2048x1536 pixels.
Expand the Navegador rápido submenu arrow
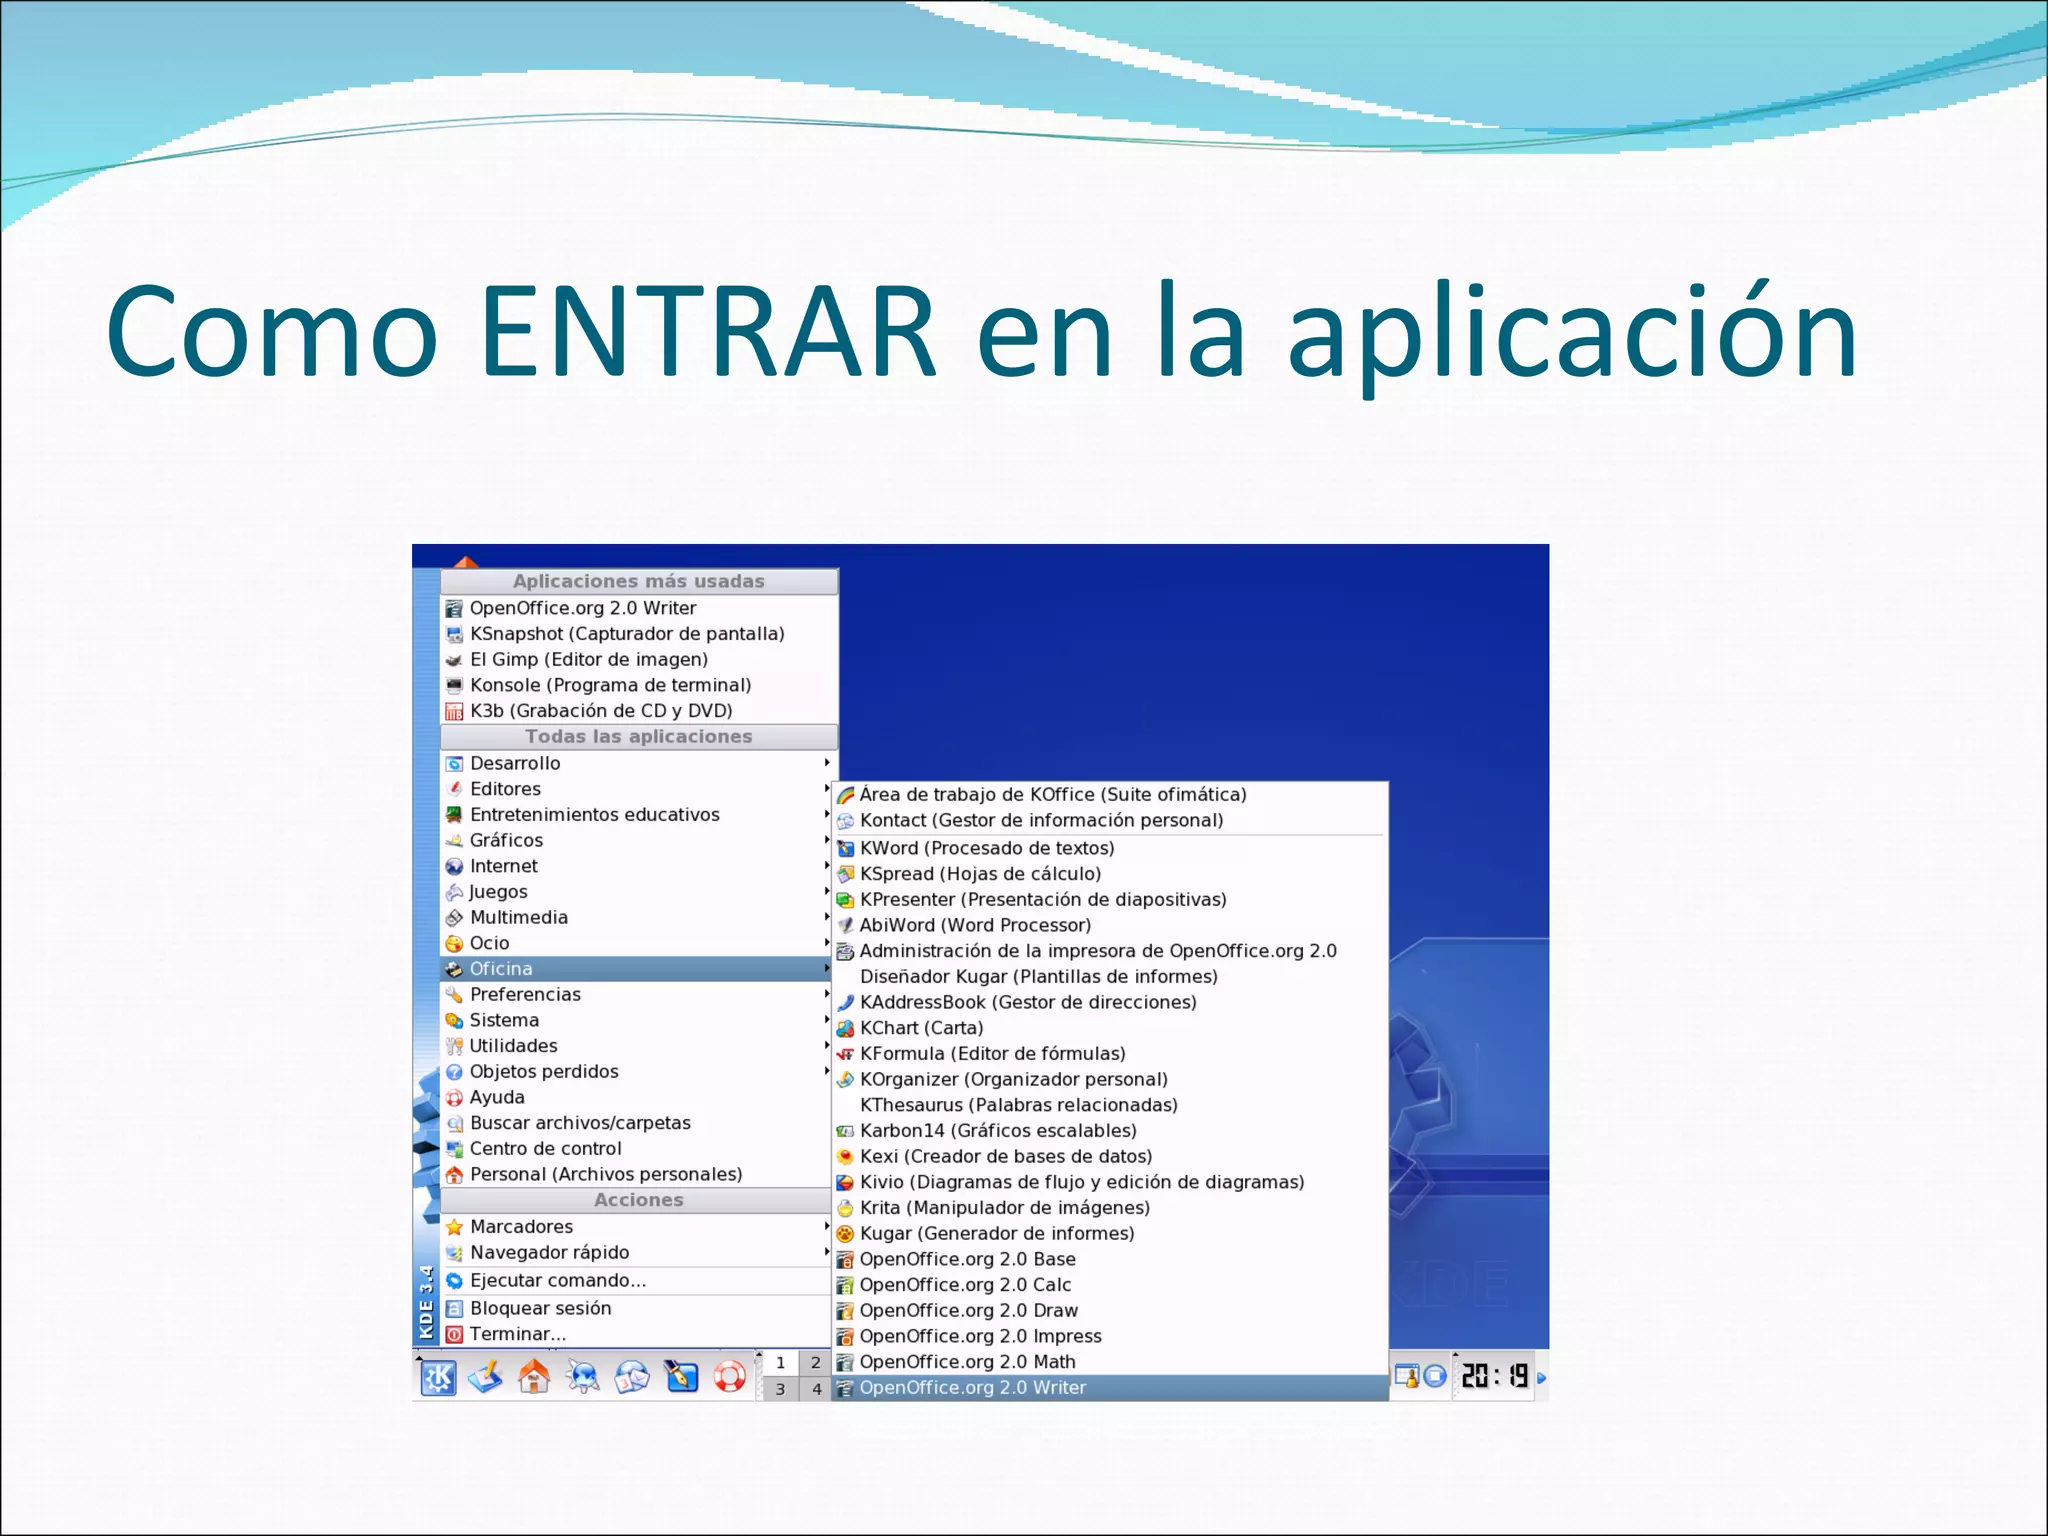coord(827,1252)
